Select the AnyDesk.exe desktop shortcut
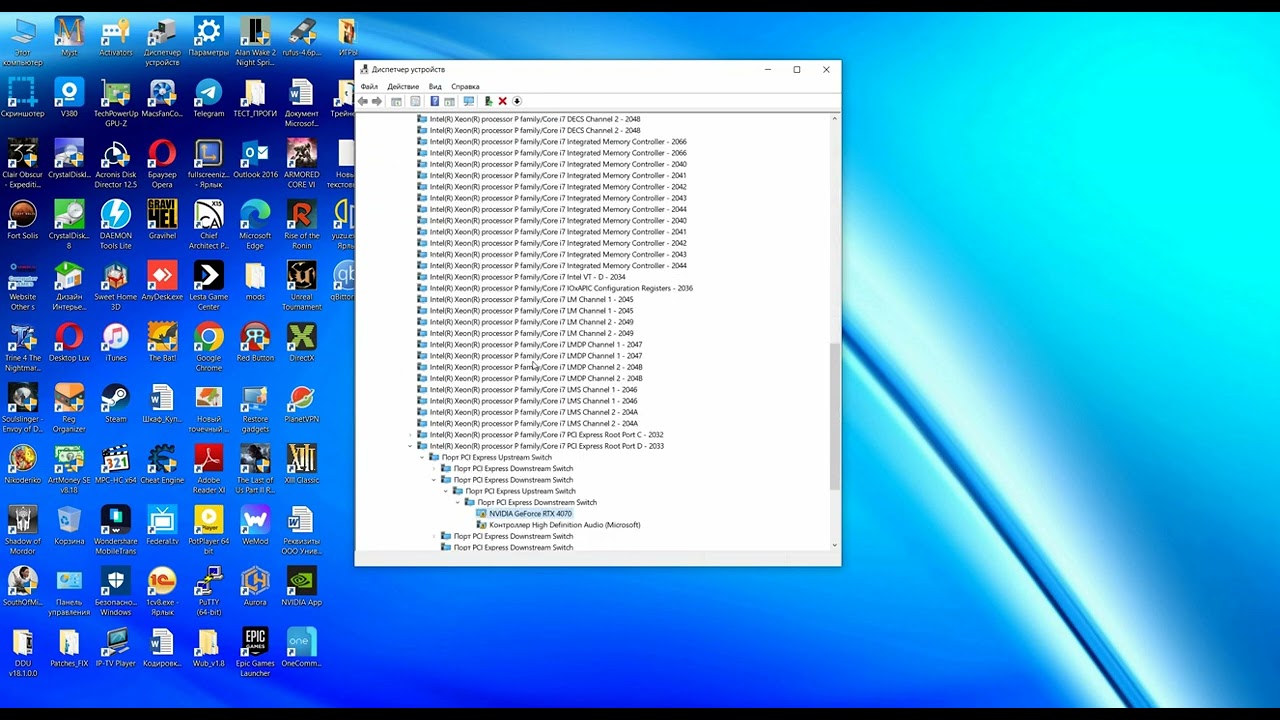This screenshot has width=1280, height=720. pyautogui.click(x=162, y=281)
